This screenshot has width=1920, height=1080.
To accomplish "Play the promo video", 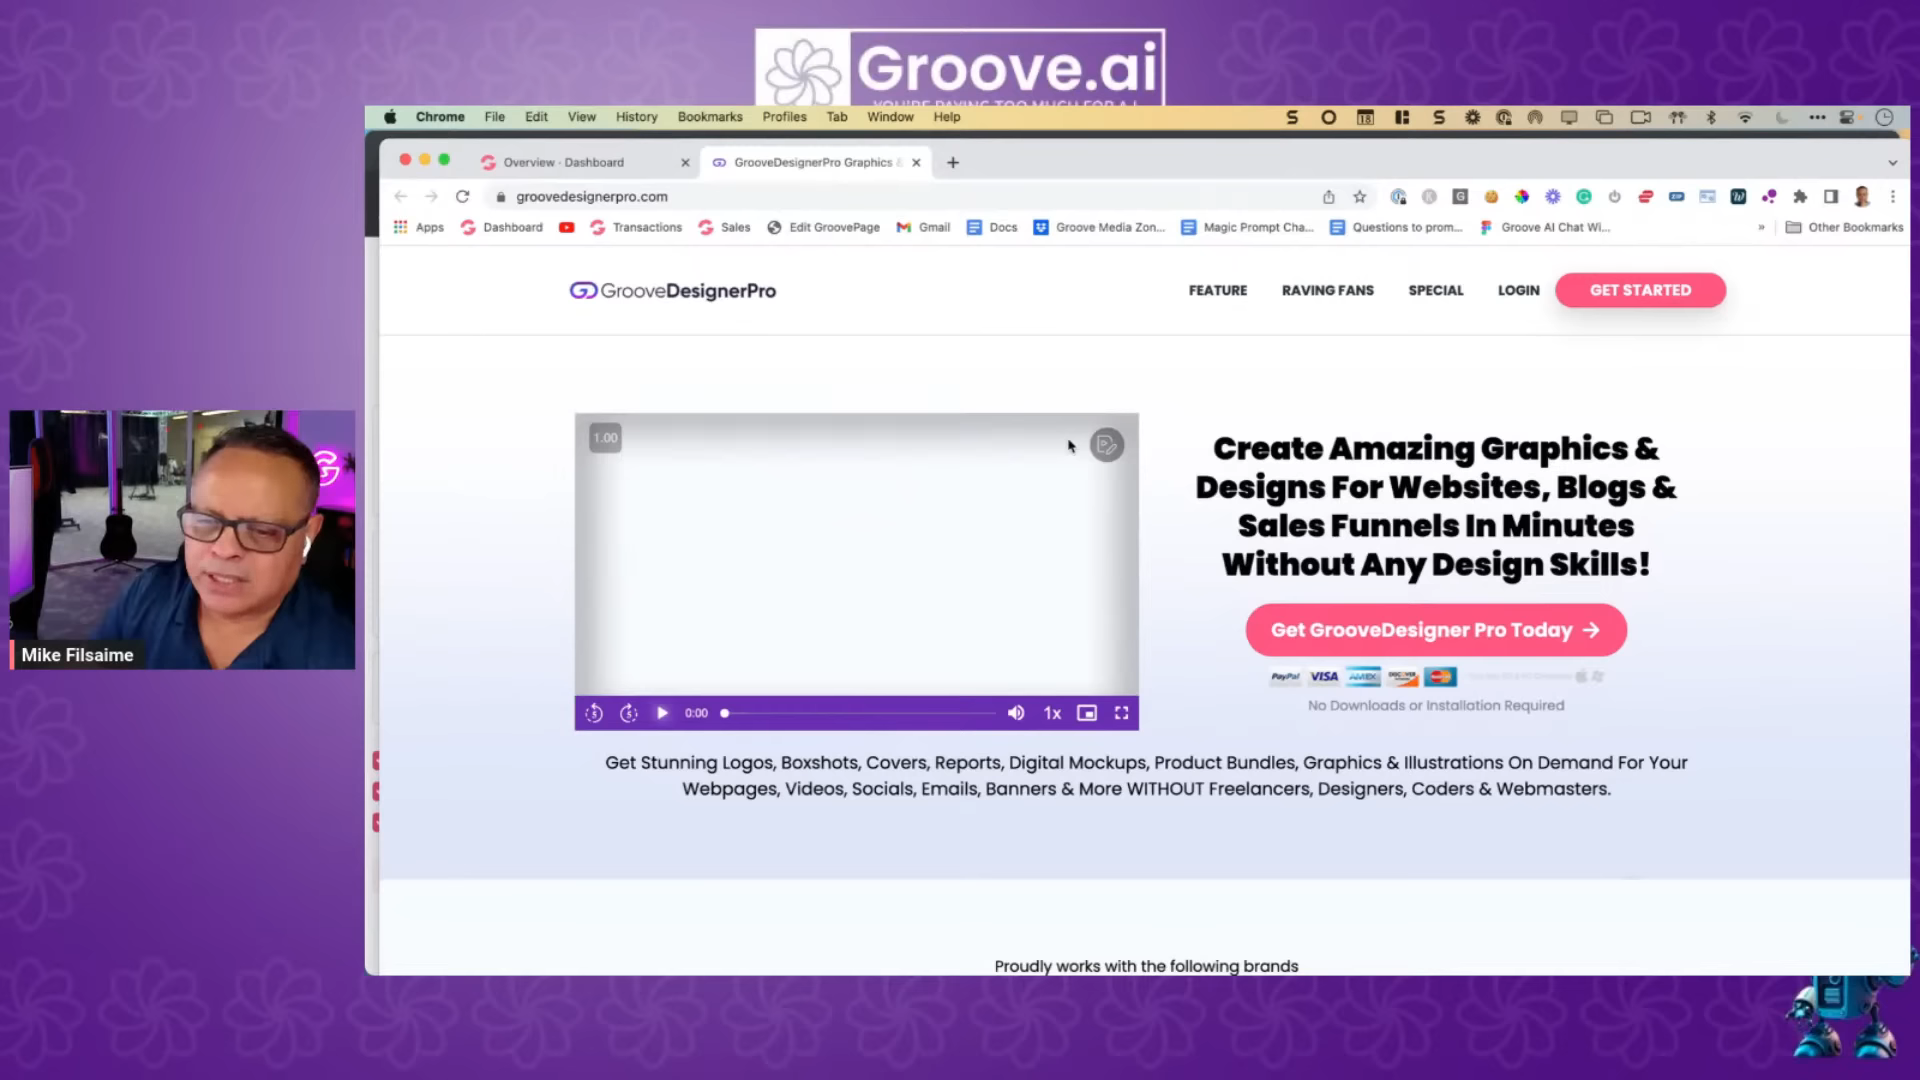I will 662,713.
